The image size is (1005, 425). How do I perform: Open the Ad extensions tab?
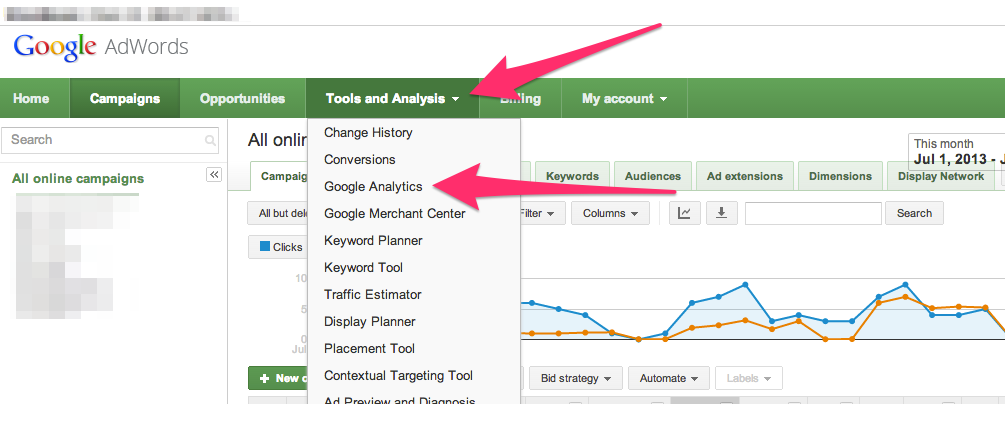pyautogui.click(x=745, y=176)
